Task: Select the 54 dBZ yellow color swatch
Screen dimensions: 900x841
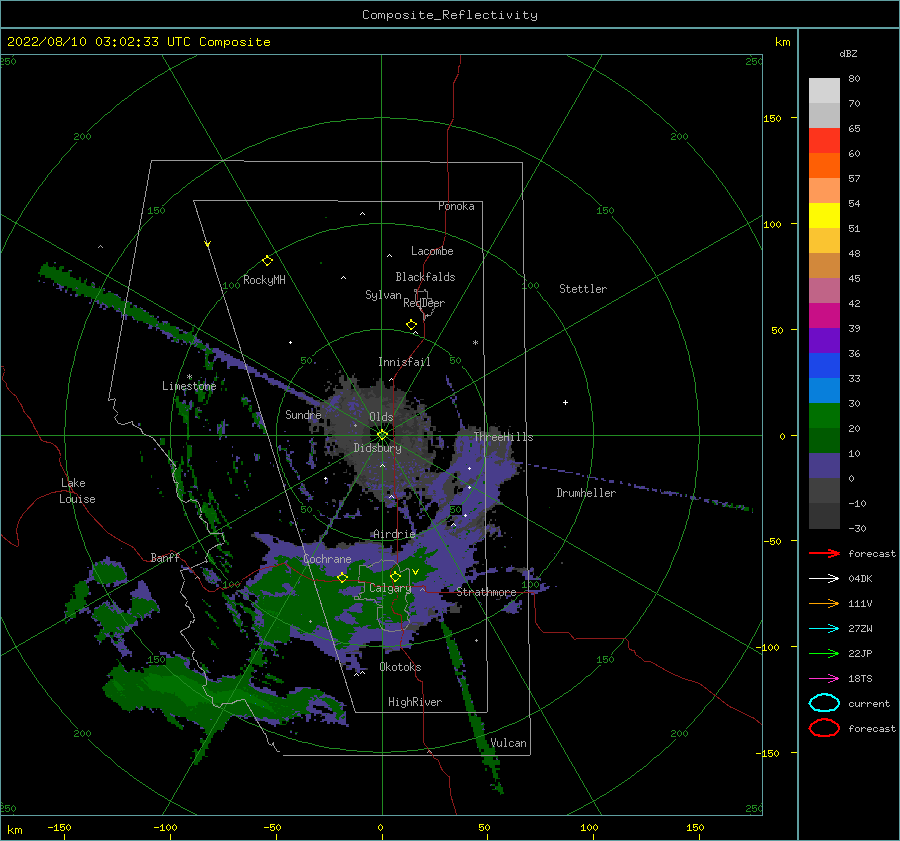Action: [x=824, y=215]
